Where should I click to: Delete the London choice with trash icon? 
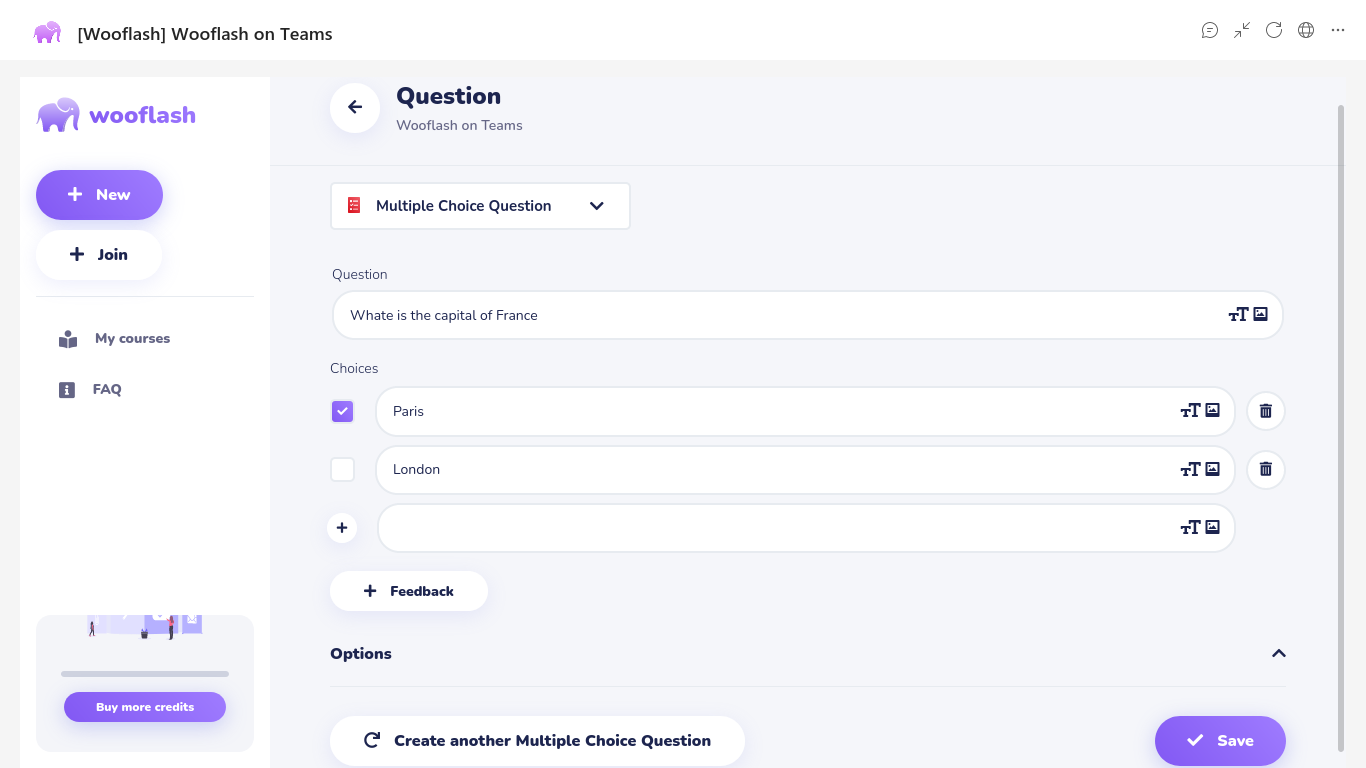pos(1265,469)
